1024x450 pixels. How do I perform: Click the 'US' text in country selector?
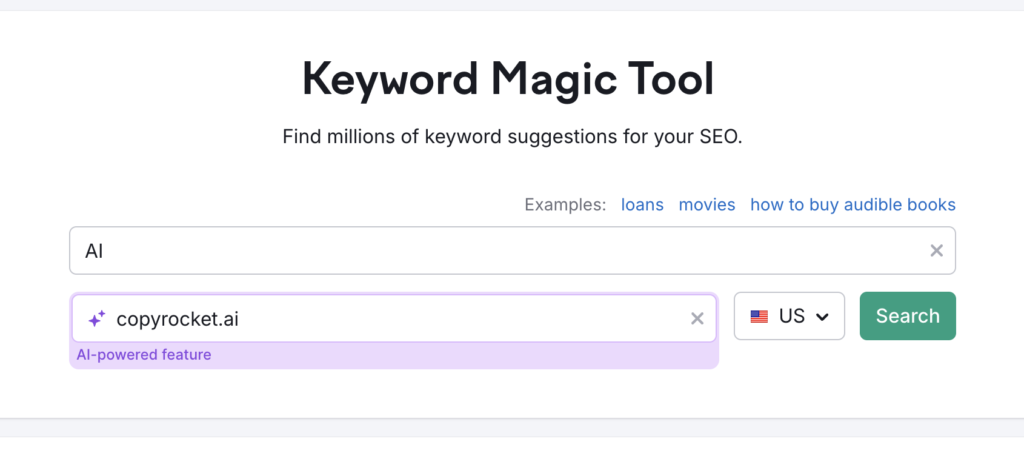(x=792, y=317)
